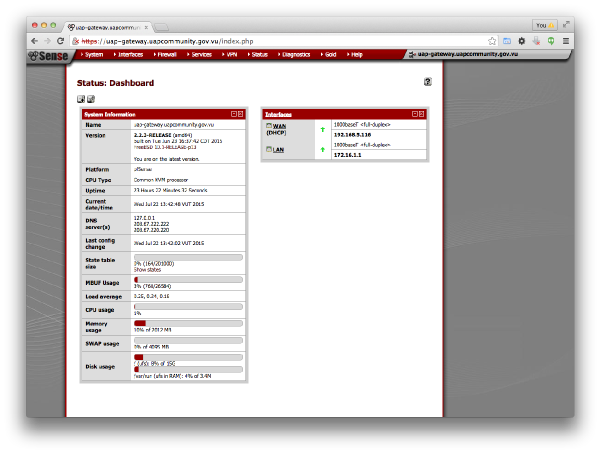Click the hostname in the header bar
This screenshot has height=453, width=600.
coord(468,54)
